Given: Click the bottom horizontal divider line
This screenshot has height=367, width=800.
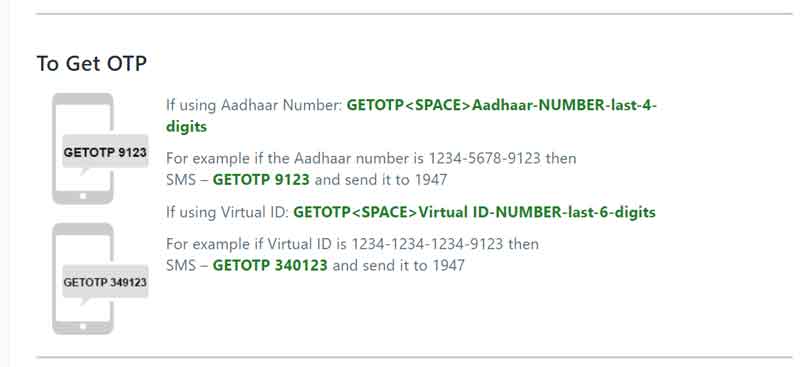Looking at the screenshot, I should pyautogui.click(x=413, y=357).
